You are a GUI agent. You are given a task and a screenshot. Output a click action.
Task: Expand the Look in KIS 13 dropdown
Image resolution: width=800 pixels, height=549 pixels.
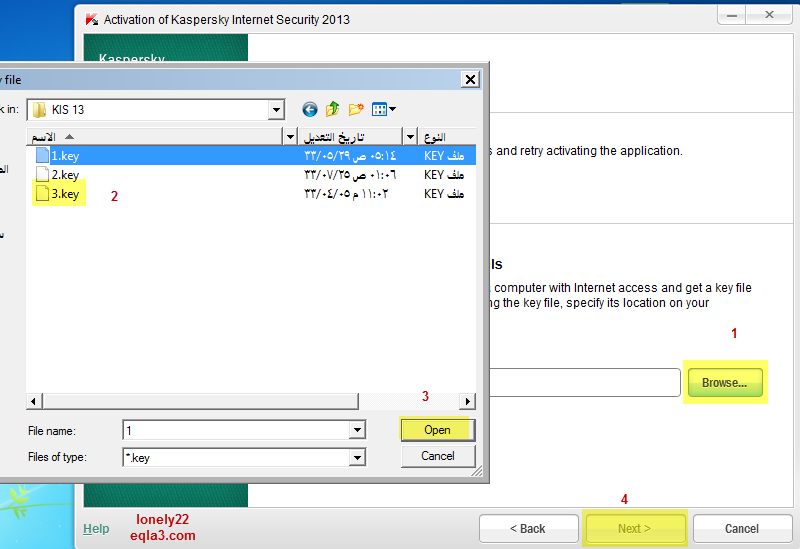click(276, 110)
